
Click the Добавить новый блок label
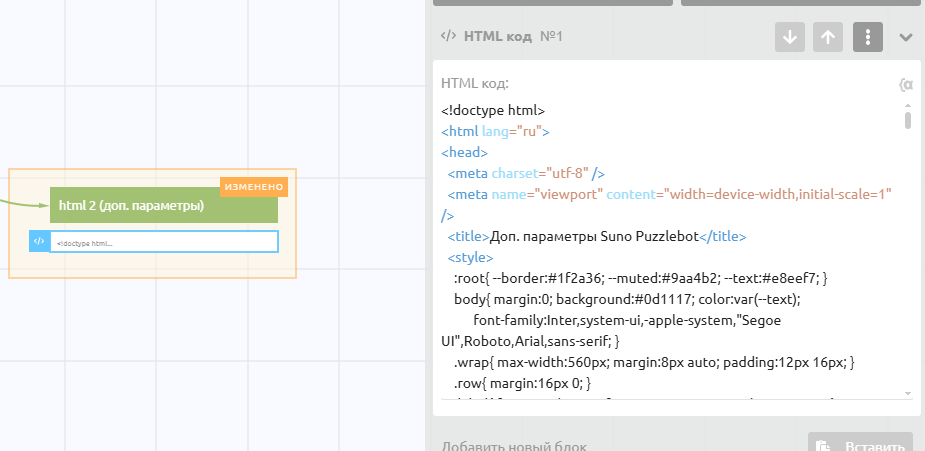click(x=514, y=446)
